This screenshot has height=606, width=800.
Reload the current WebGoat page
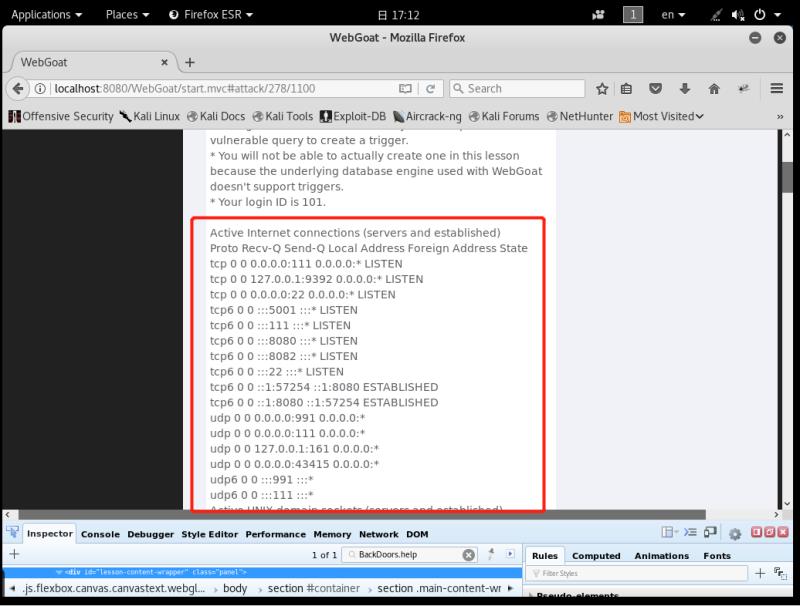(430, 89)
